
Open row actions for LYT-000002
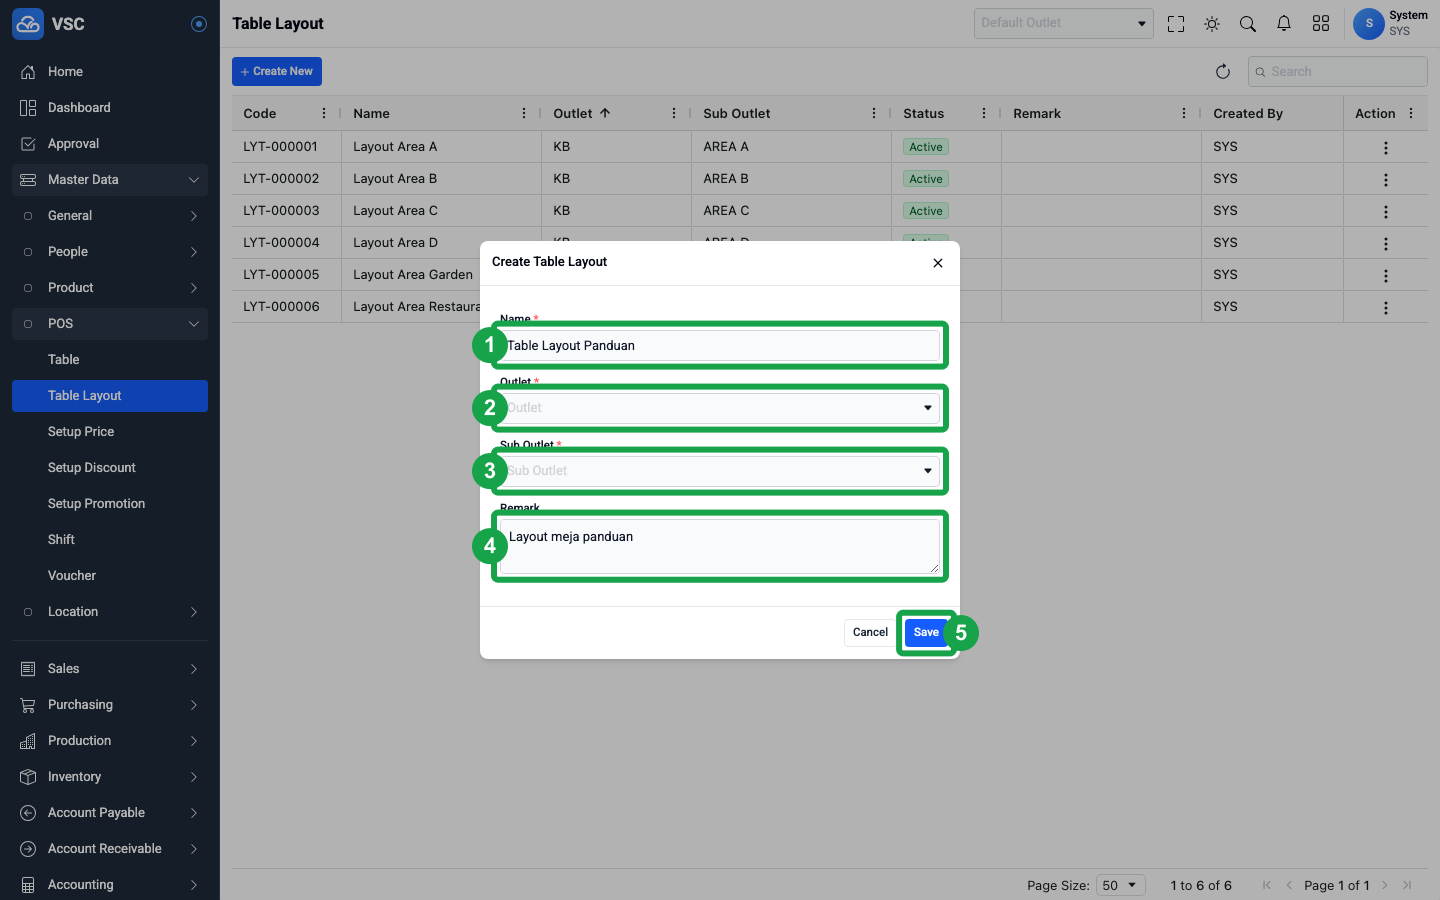coord(1385,180)
